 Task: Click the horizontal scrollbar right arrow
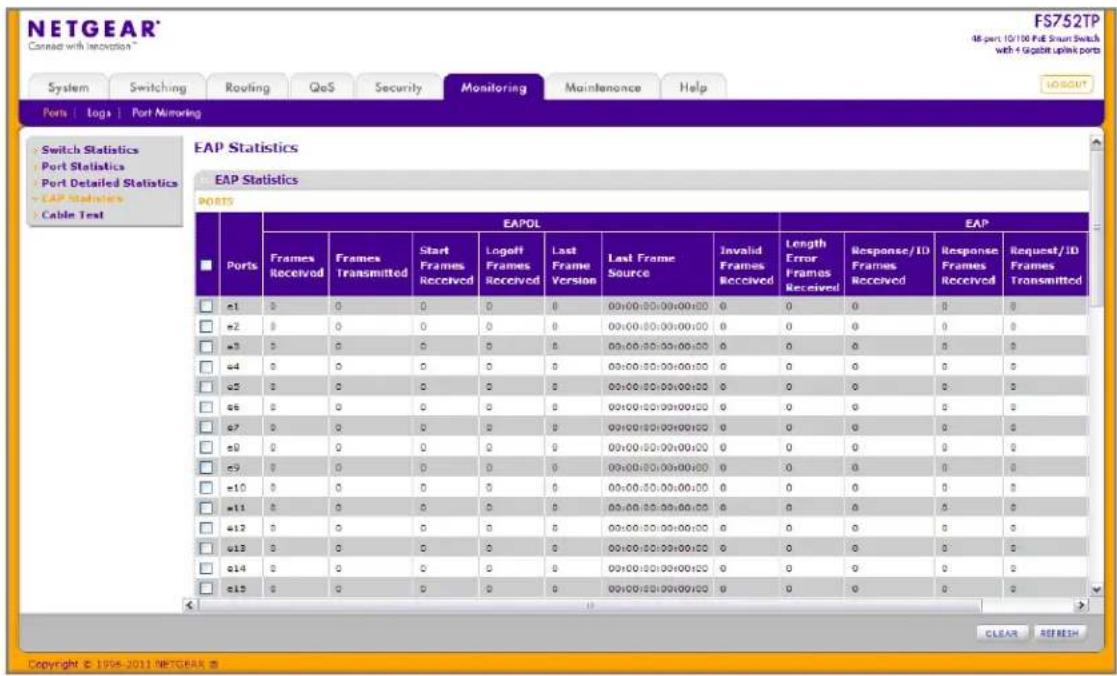tap(1081, 605)
